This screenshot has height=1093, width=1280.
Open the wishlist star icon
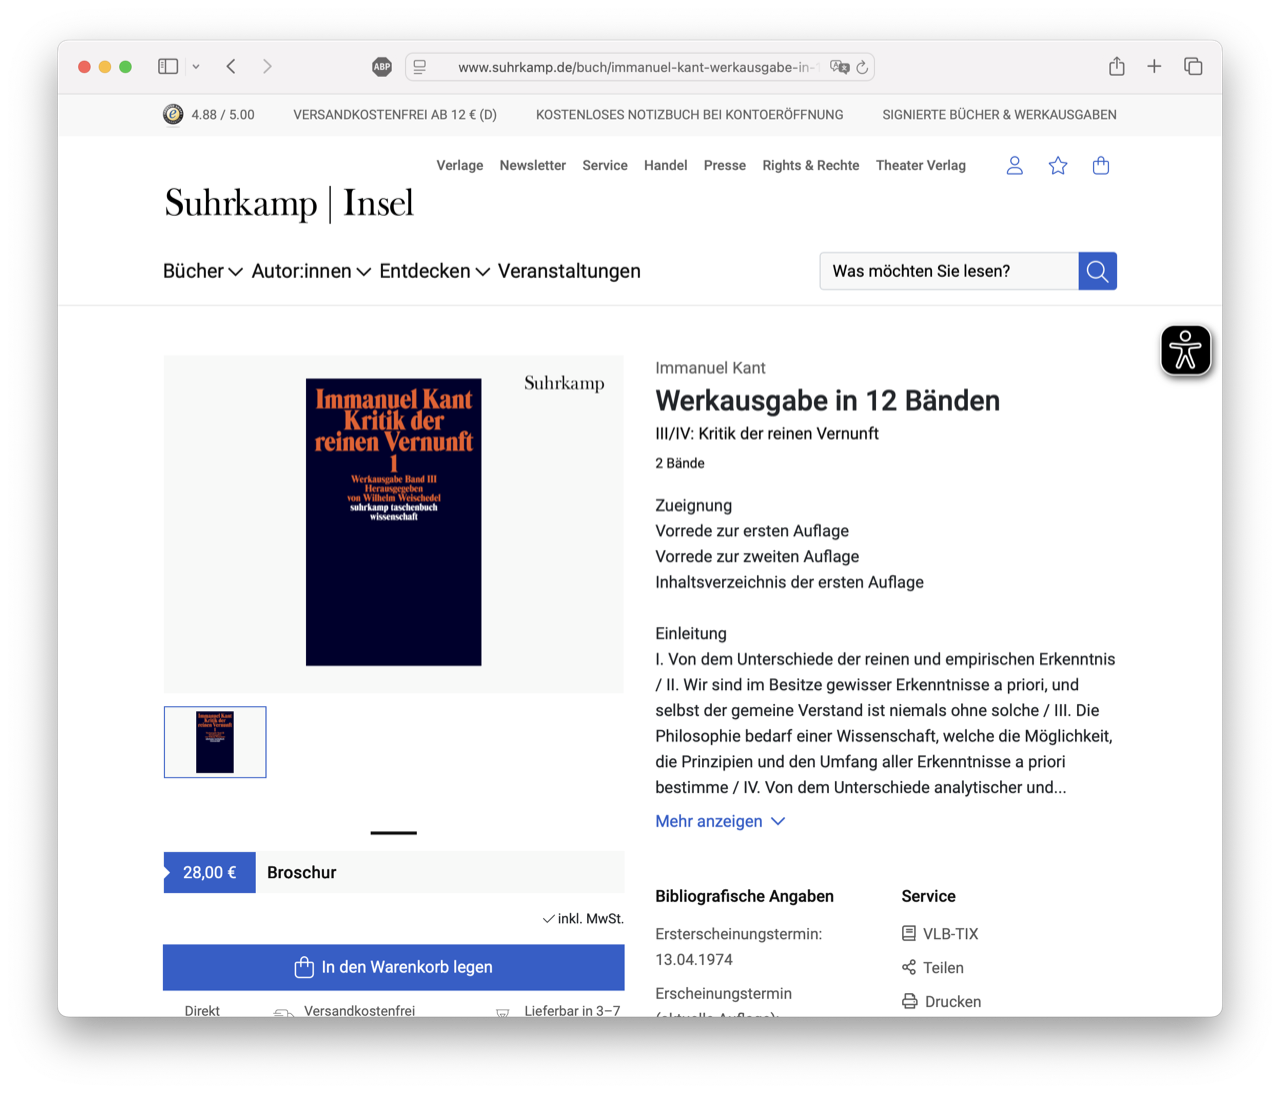tap(1058, 166)
